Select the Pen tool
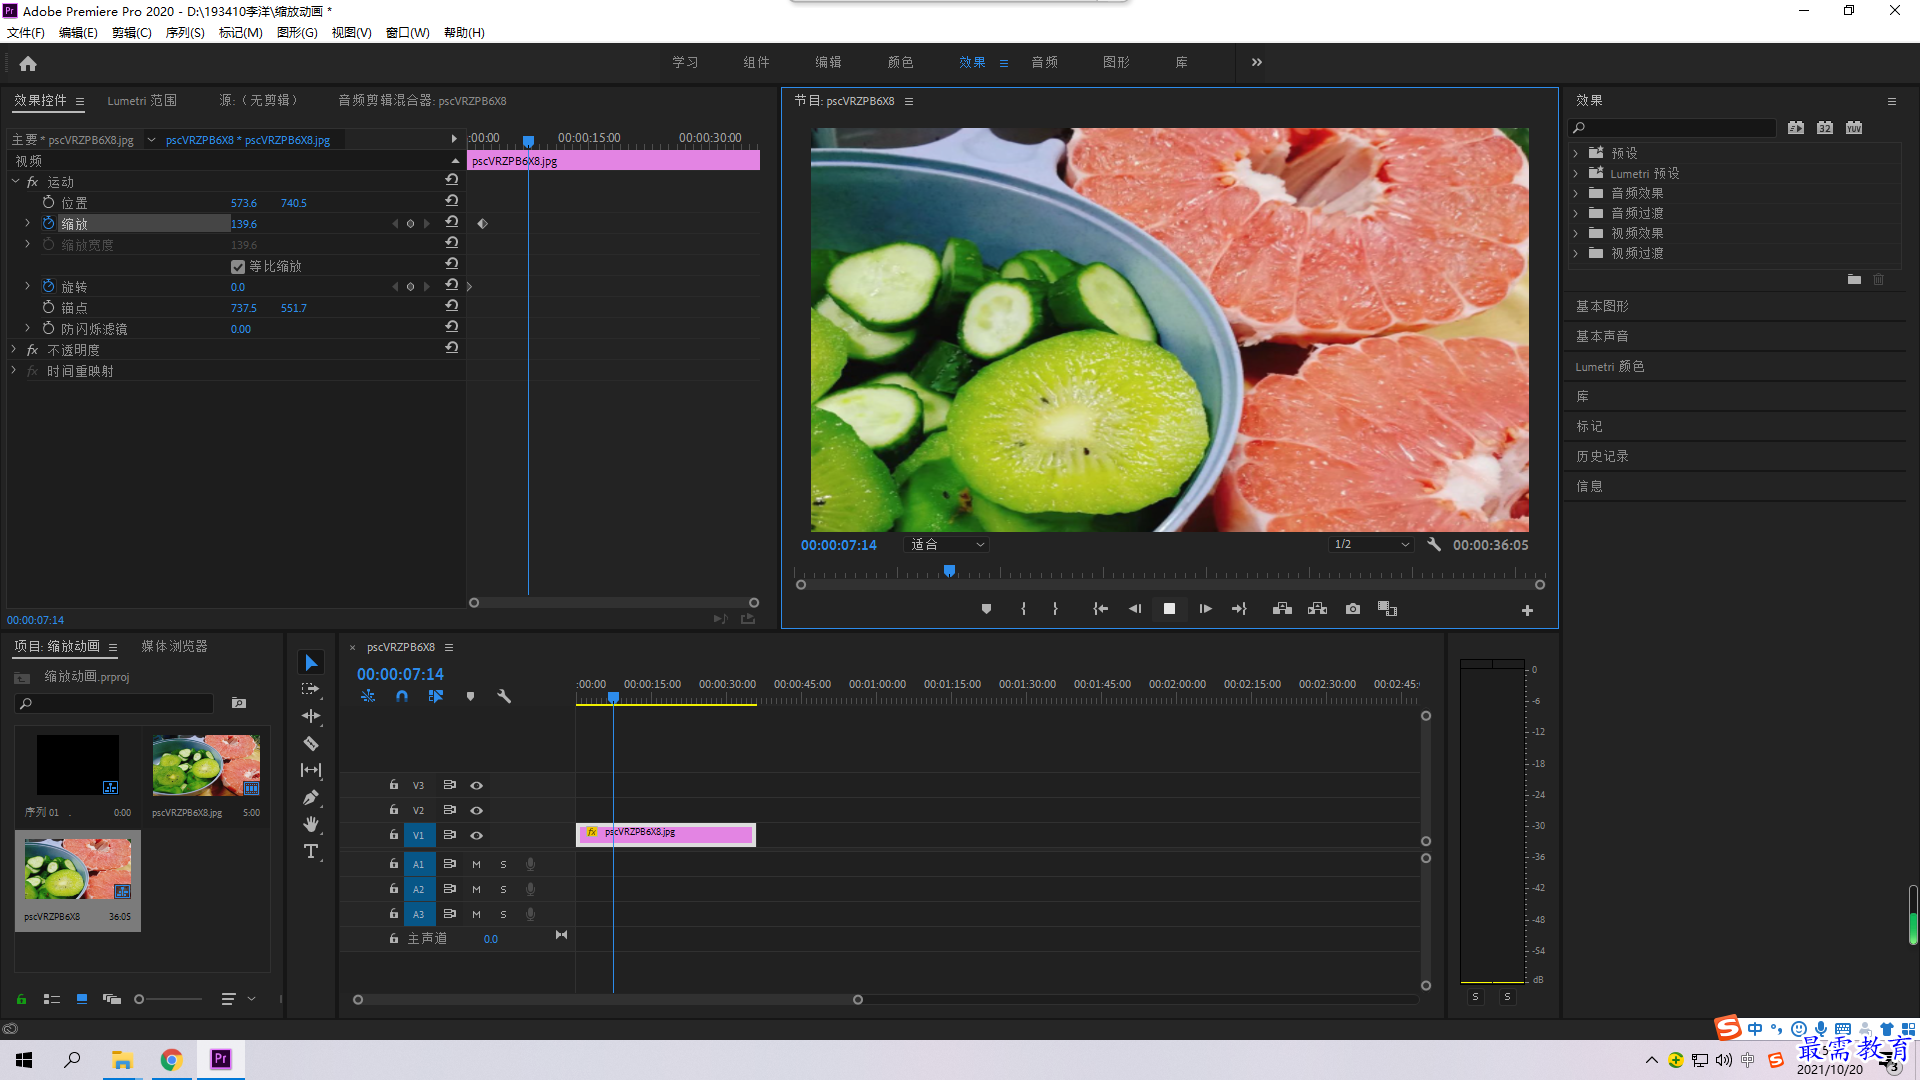The width and height of the screenshot is (1920, 1080). coord(311,797)
